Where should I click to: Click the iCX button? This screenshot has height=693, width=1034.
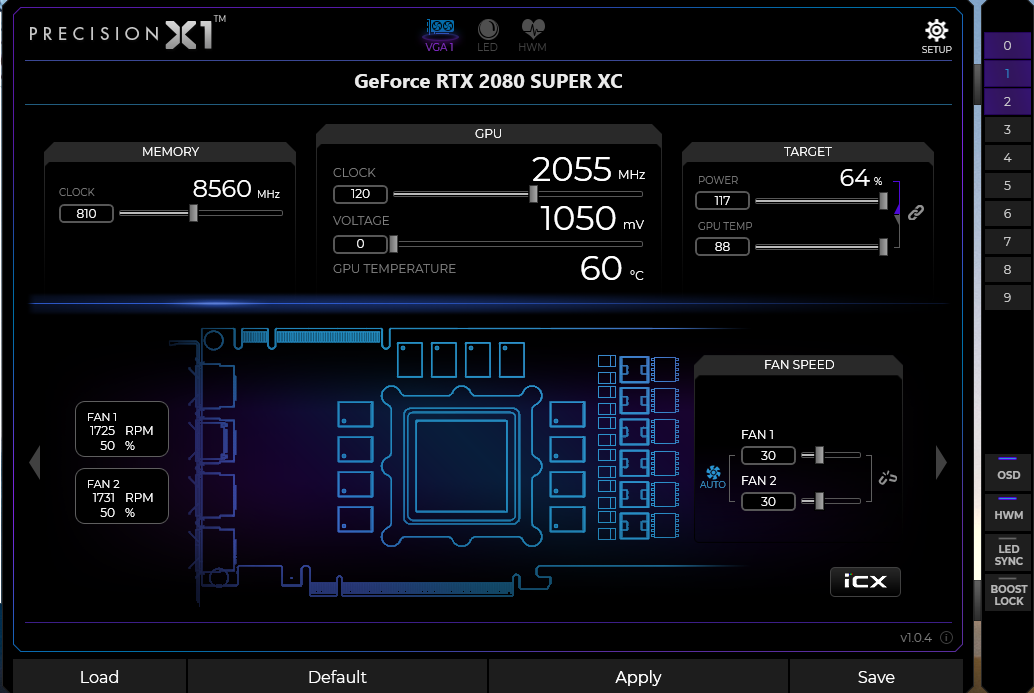click(865, 582)
